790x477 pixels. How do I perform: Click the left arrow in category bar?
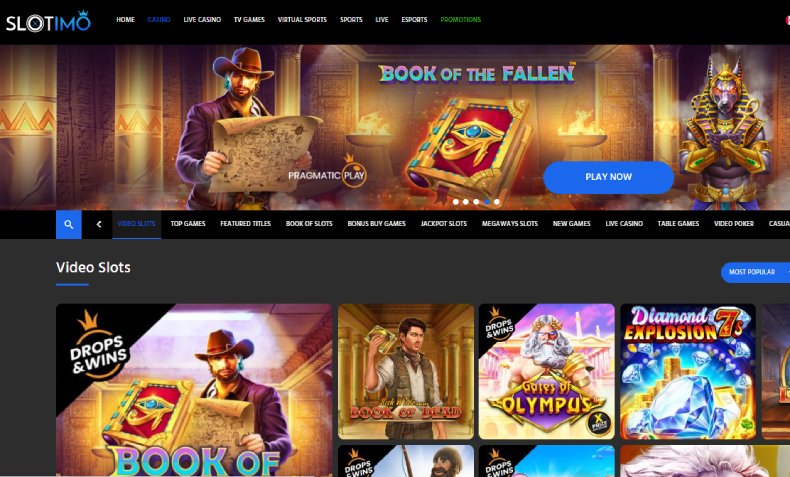coord(99,224)
